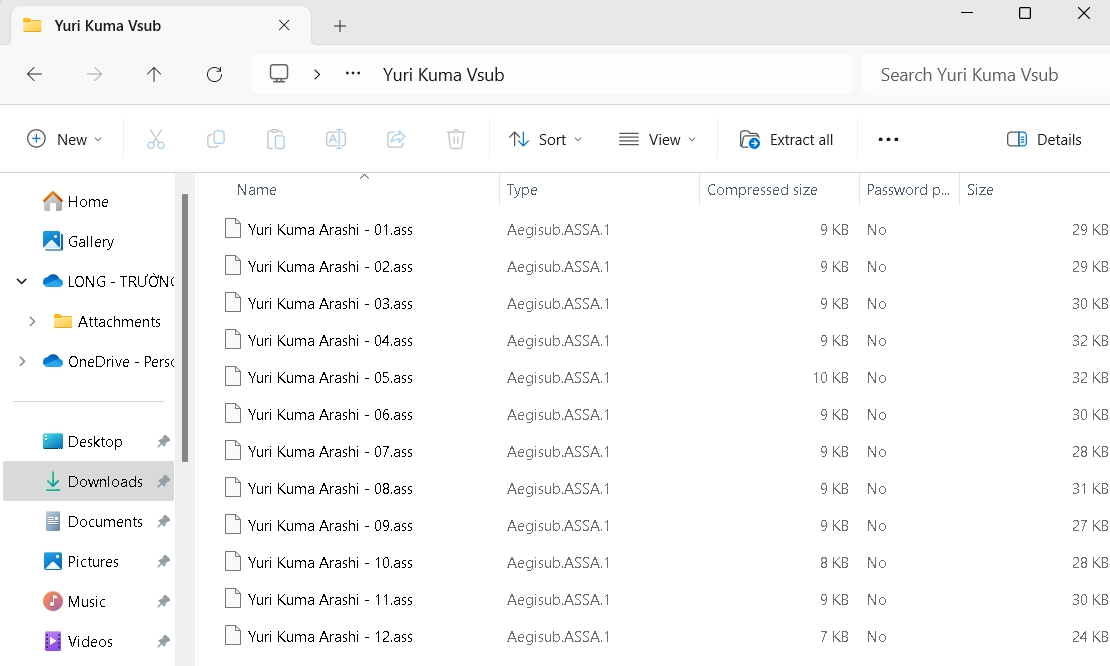Open Pictures in quick access
This screenshot has height=666, width=1110.
pyautogui.click(x=81, y=561)
